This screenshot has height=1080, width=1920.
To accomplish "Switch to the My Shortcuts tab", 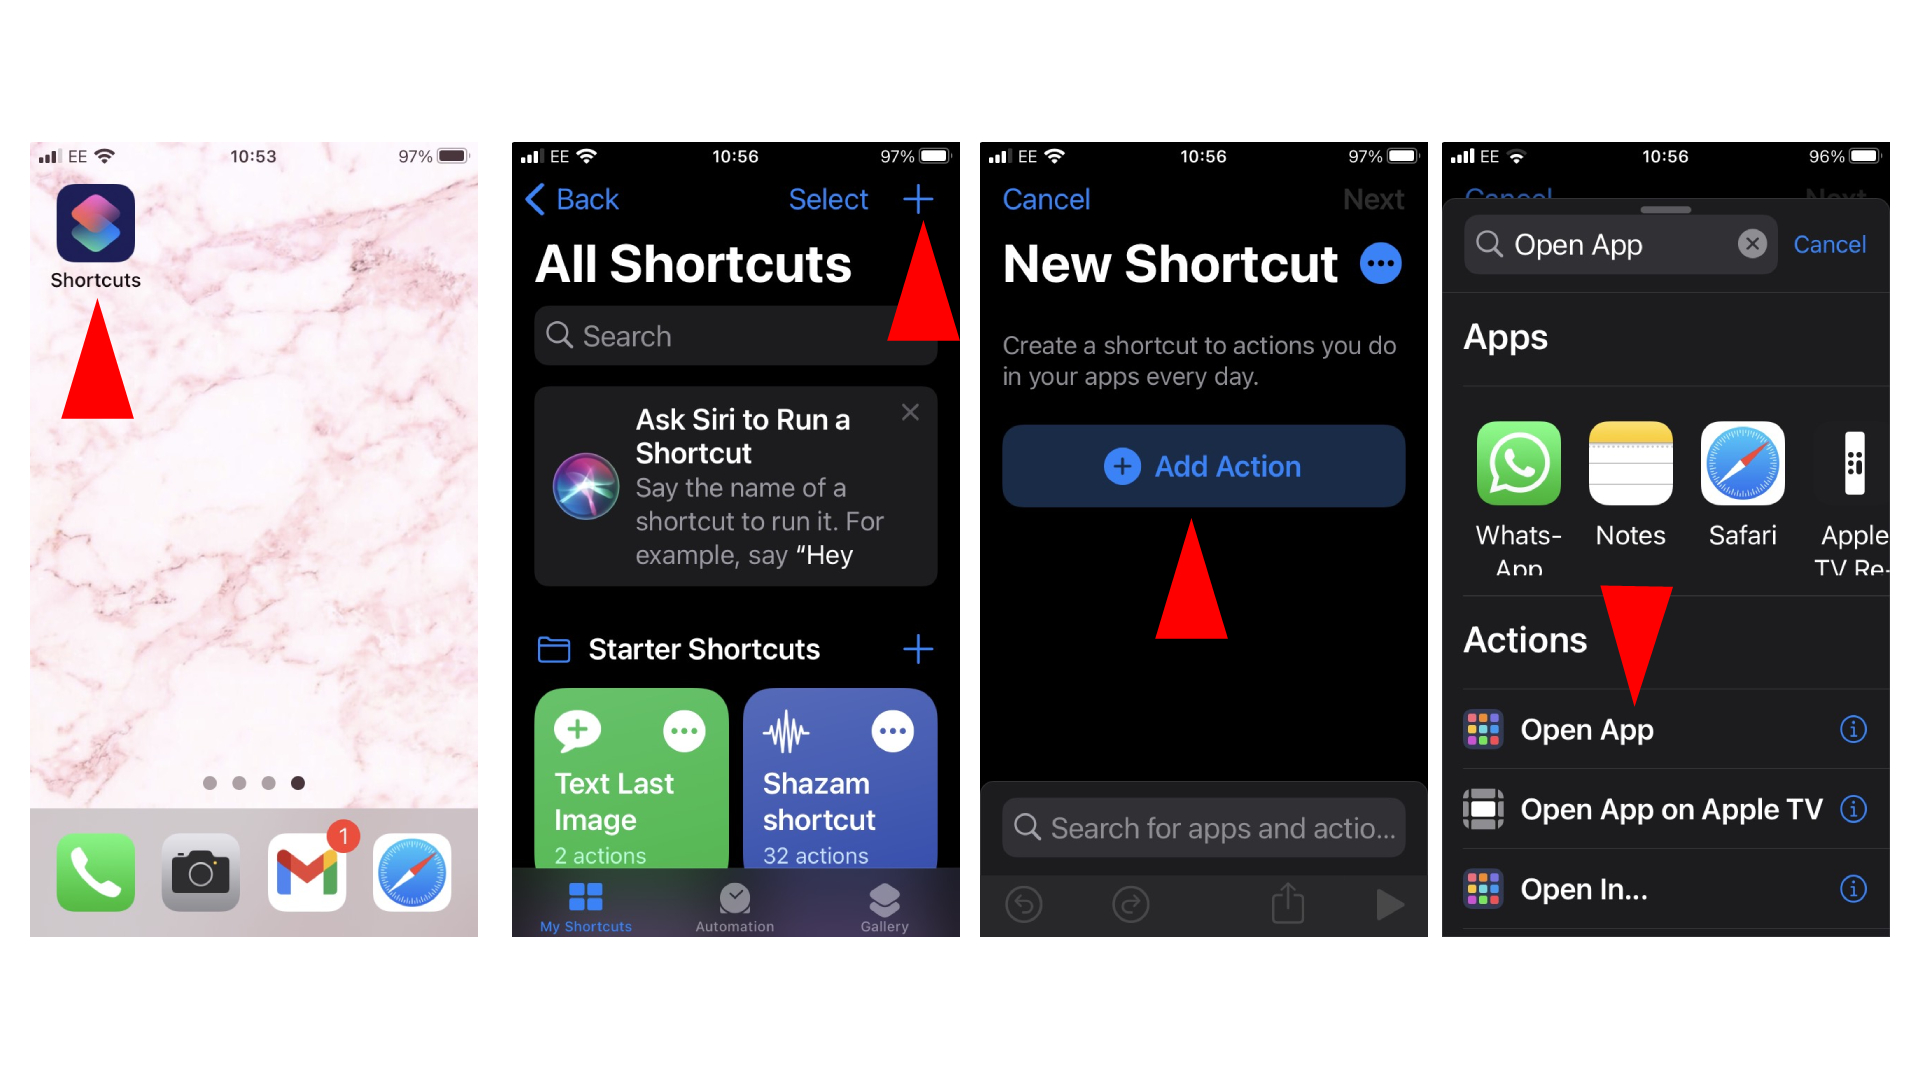I will point(584,907).
